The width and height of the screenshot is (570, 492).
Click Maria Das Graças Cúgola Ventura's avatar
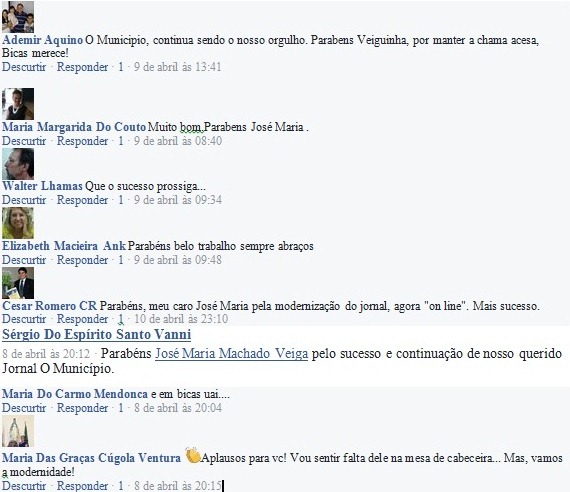pyautogui.click(x=18, y=431)
